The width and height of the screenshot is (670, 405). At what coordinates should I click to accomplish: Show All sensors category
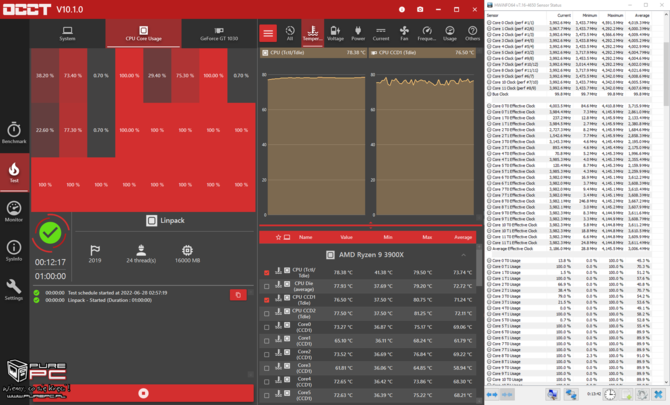[290, 33]
